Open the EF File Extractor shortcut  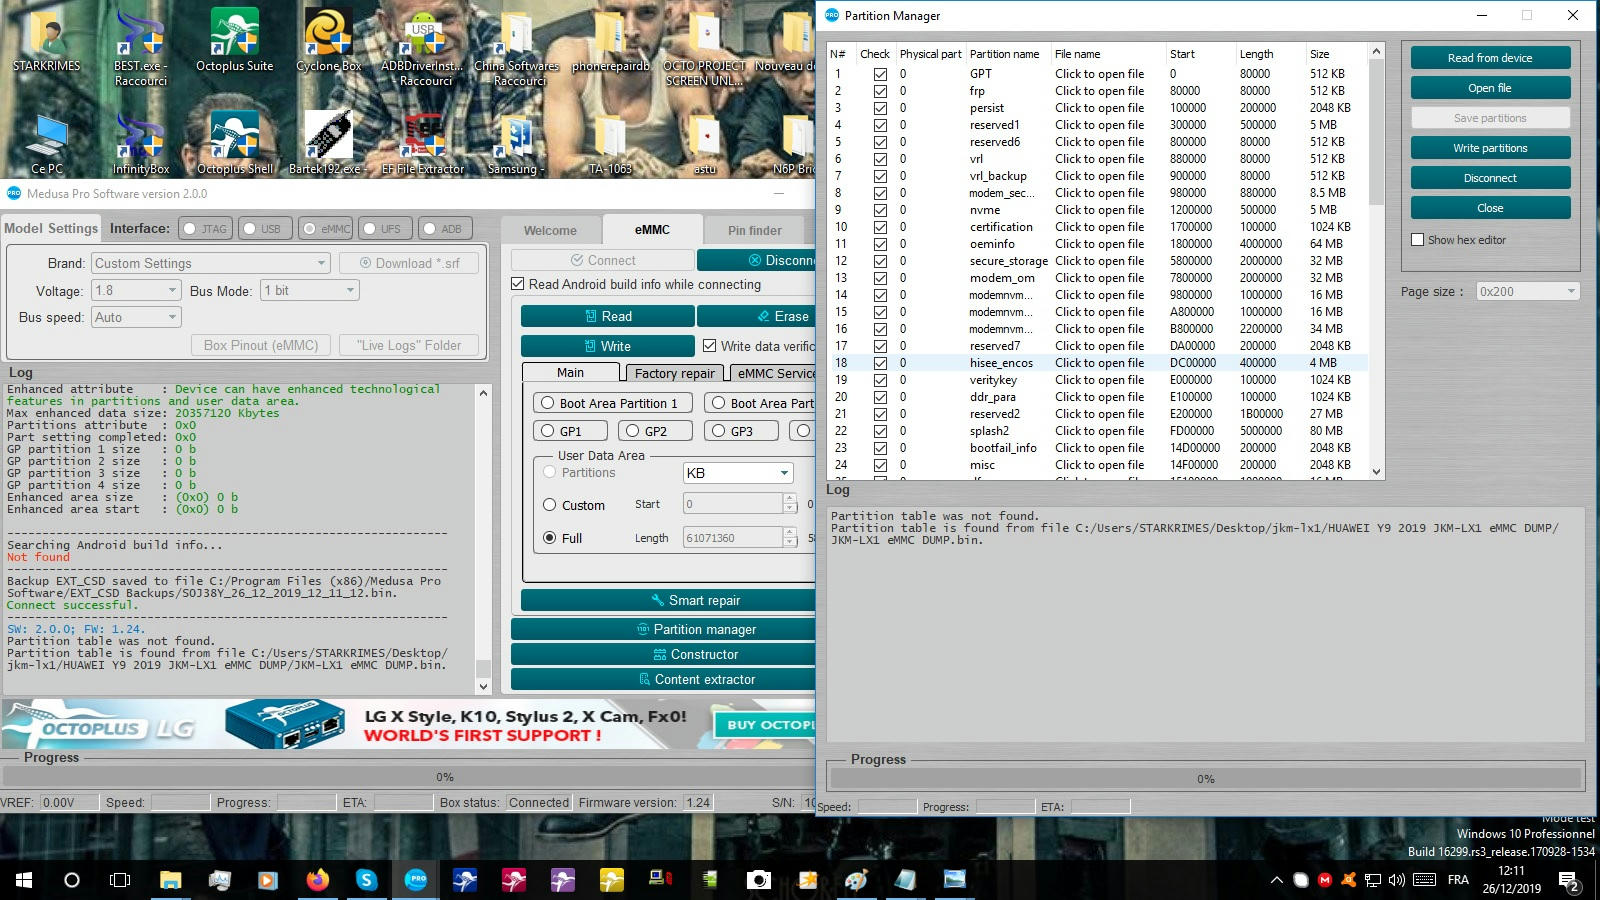click(423, 144)
